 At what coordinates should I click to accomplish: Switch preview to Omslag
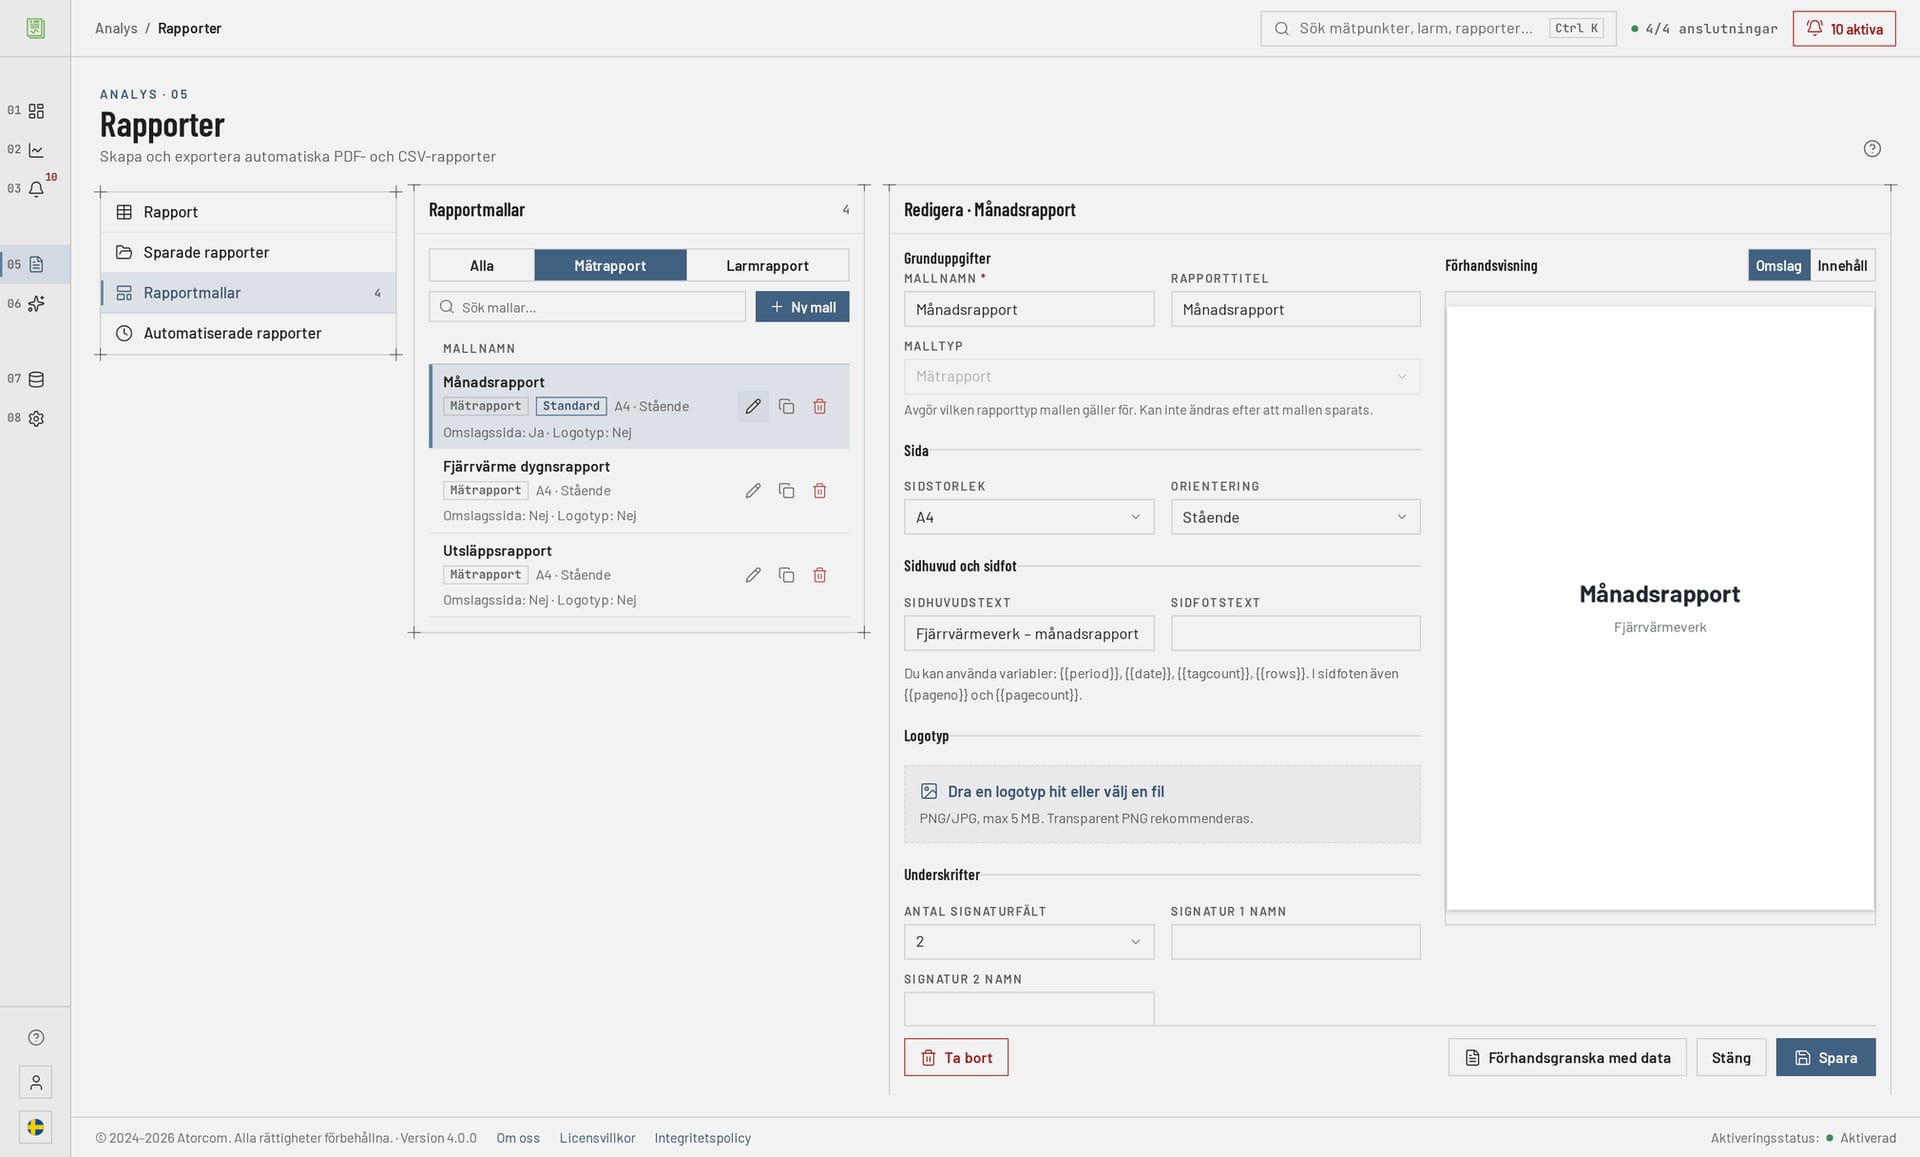click(x=1778, y=265)
